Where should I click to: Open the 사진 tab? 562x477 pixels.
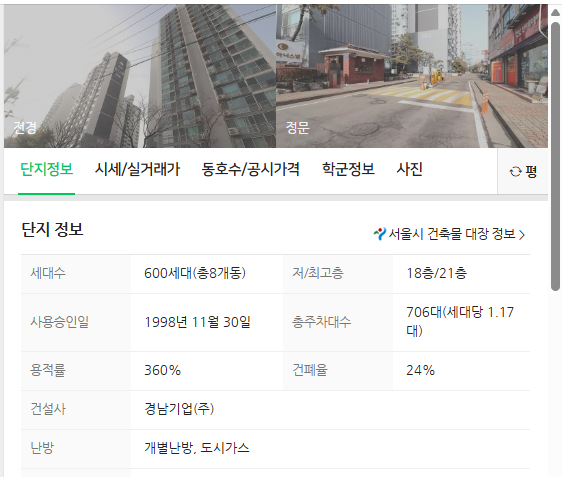(410, 170)
